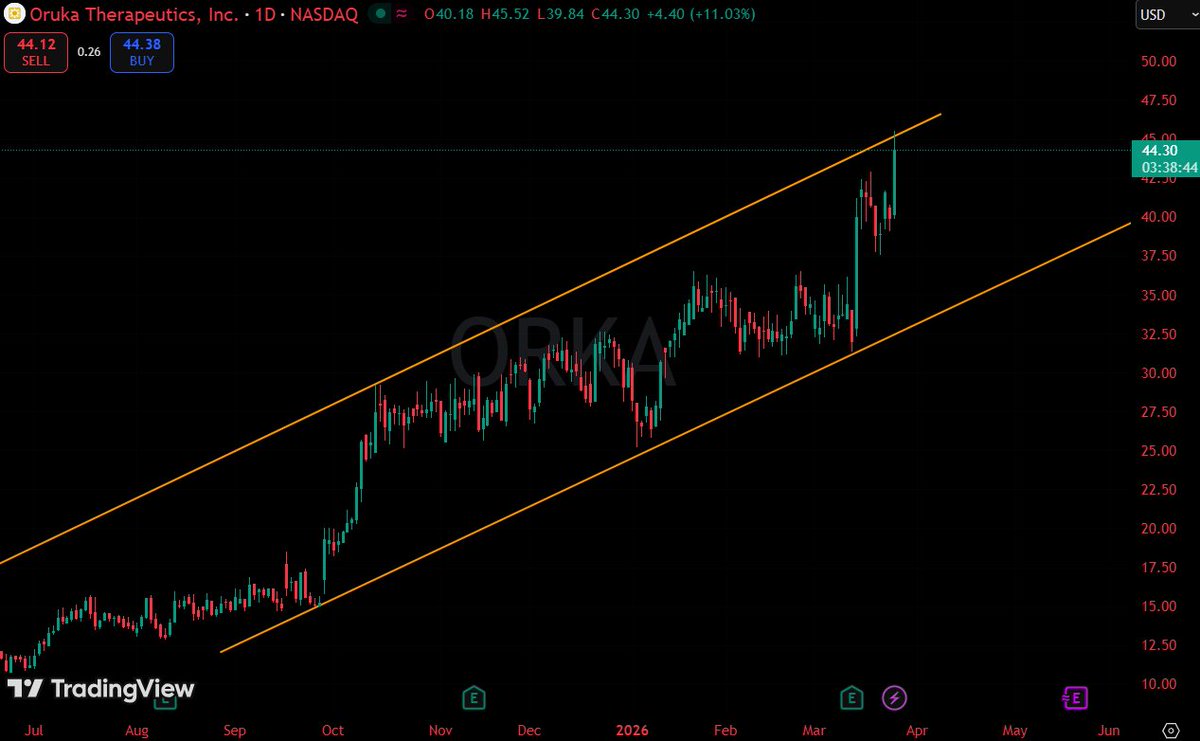The image size is (1200, 741).
Task: Click the low price L39.84 value
Action: pyautogui.click(x=563, y=14)
